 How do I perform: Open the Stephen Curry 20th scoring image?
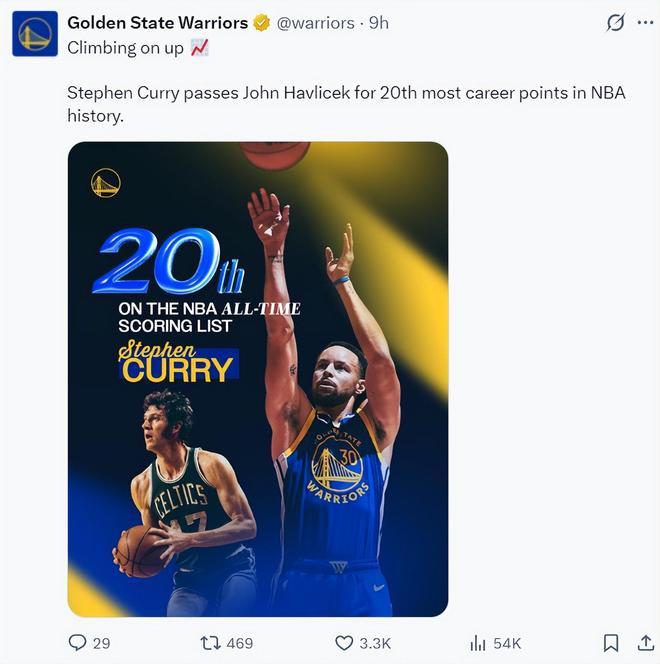pyautogui.click(x=258, y=378)
